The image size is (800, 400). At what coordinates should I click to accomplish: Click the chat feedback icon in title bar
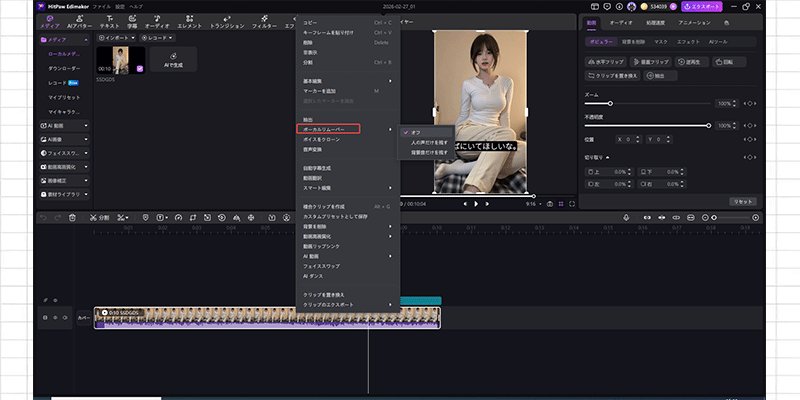point(607,7)
